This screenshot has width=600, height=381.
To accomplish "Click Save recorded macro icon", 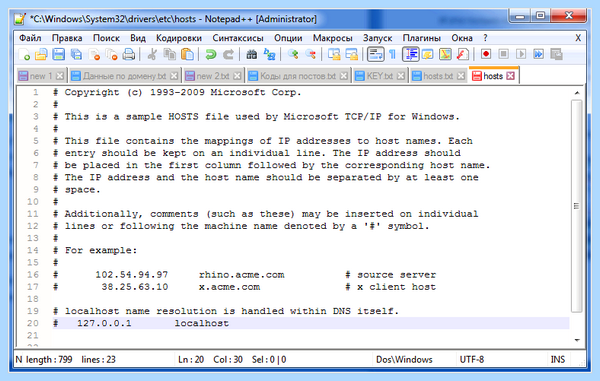I will click(x=556, y=54).
